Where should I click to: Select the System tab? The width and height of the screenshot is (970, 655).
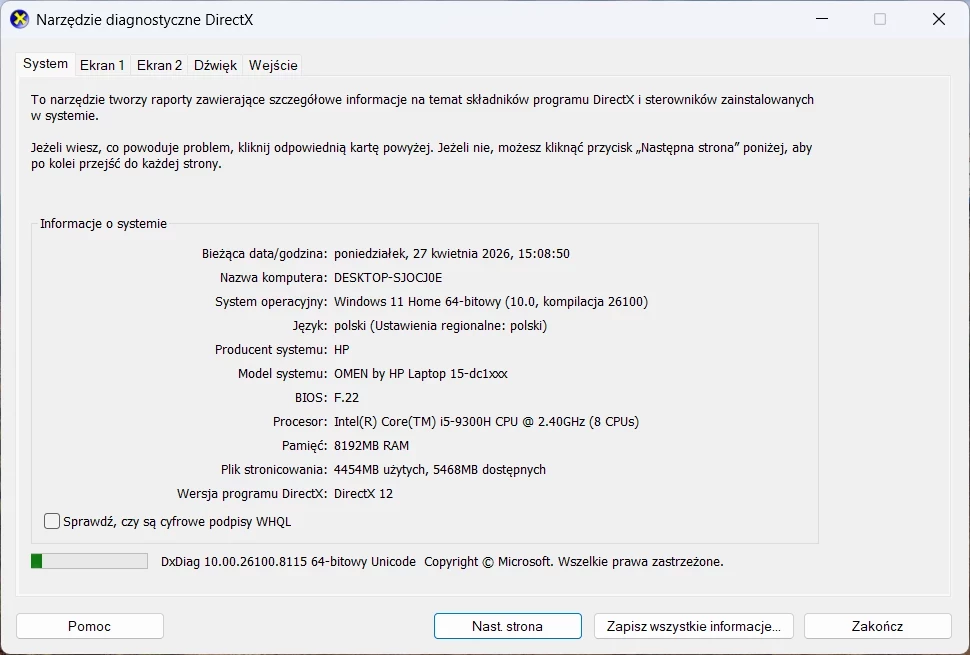pyautogui.click(x=45, y=64)
